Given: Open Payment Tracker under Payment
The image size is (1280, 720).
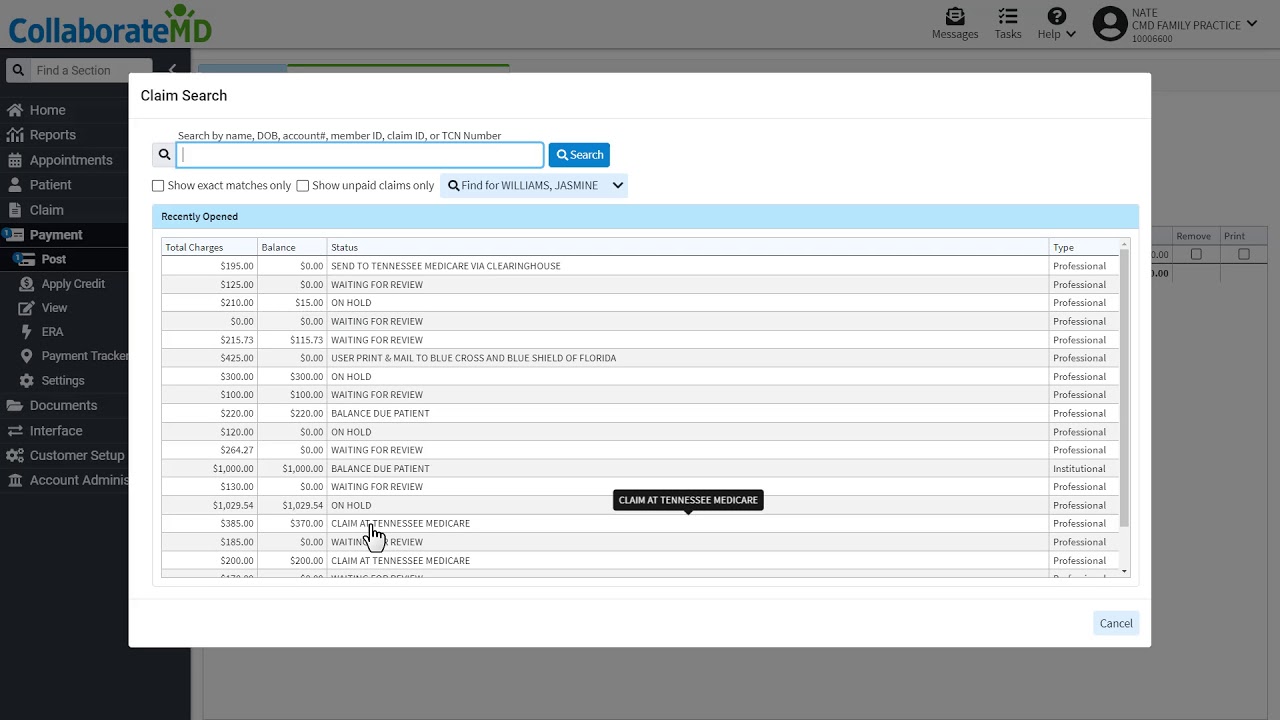Looking at the screenshot, I should click(x=85, y=356).
